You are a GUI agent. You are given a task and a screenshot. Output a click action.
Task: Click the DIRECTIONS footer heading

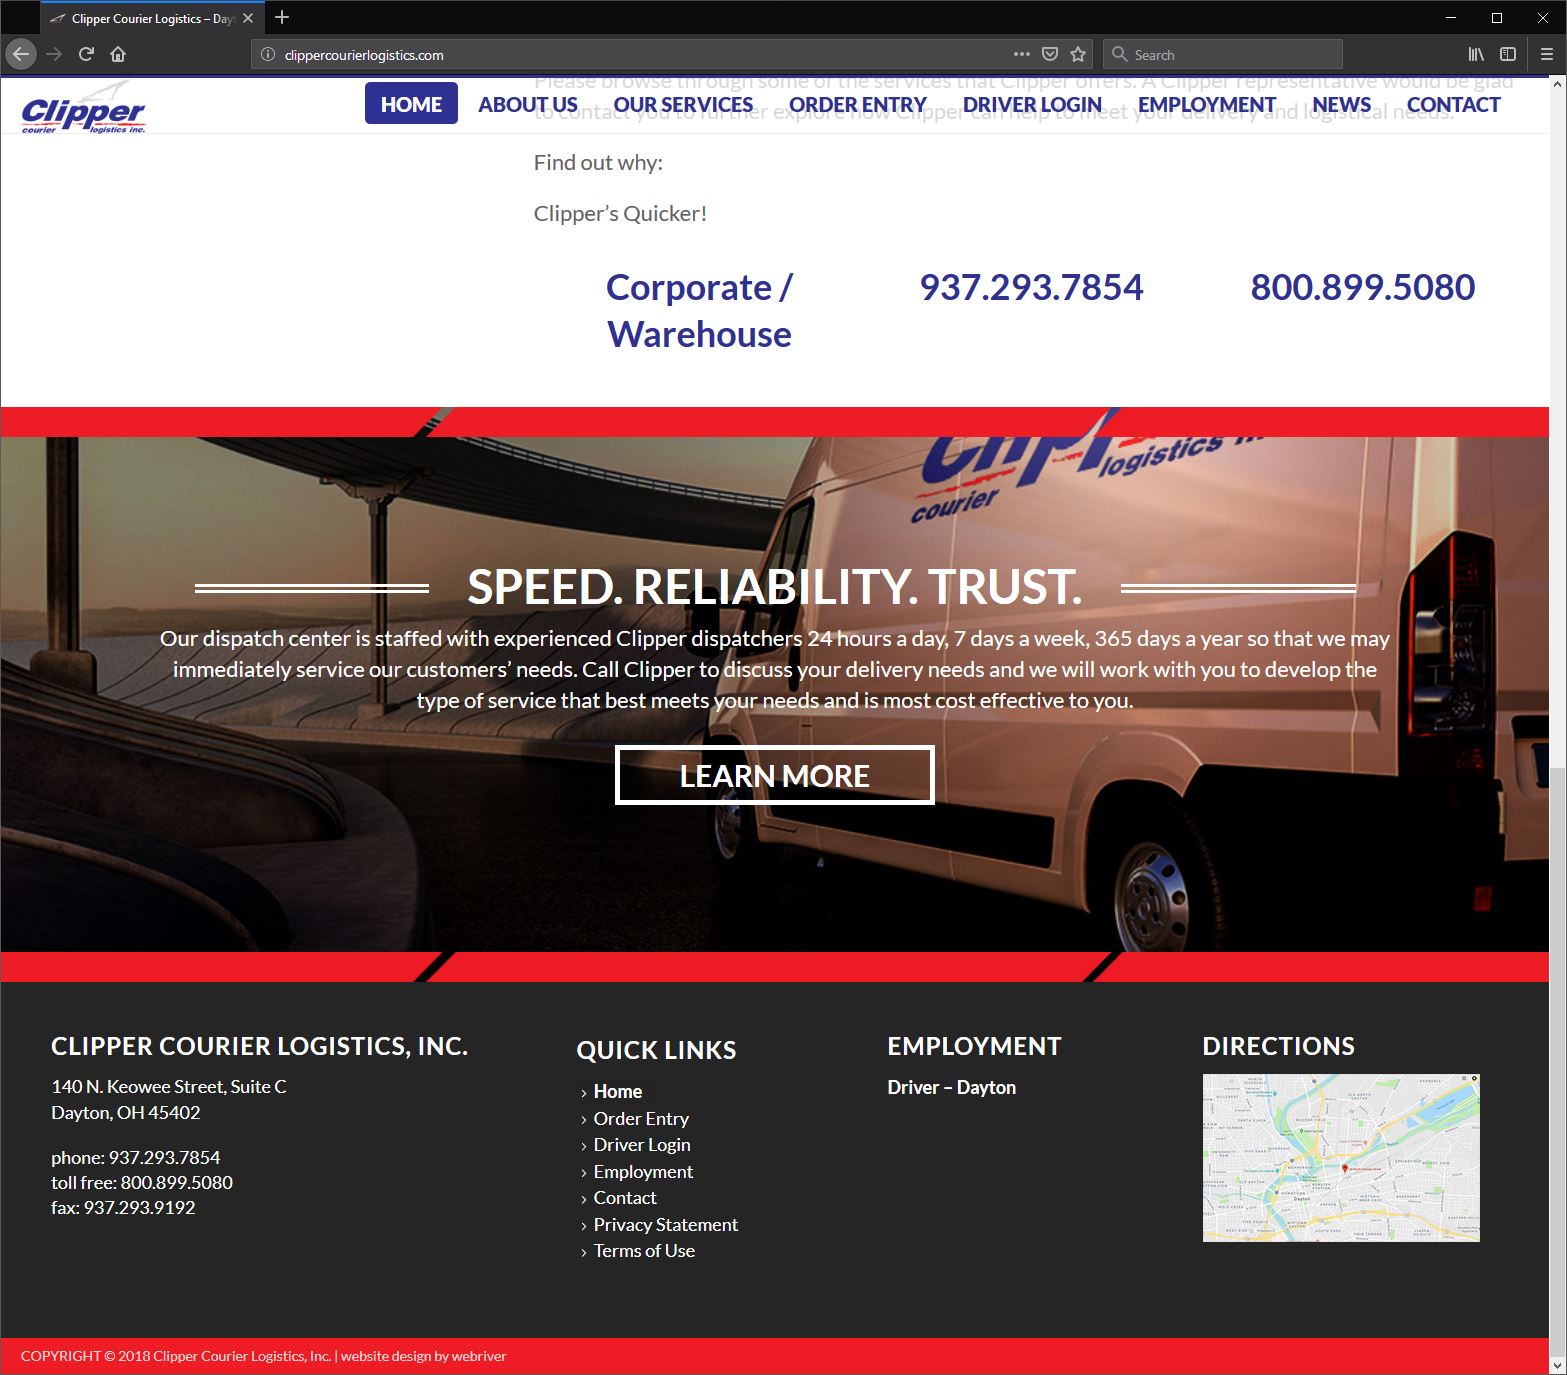tap(1278, 1046)
